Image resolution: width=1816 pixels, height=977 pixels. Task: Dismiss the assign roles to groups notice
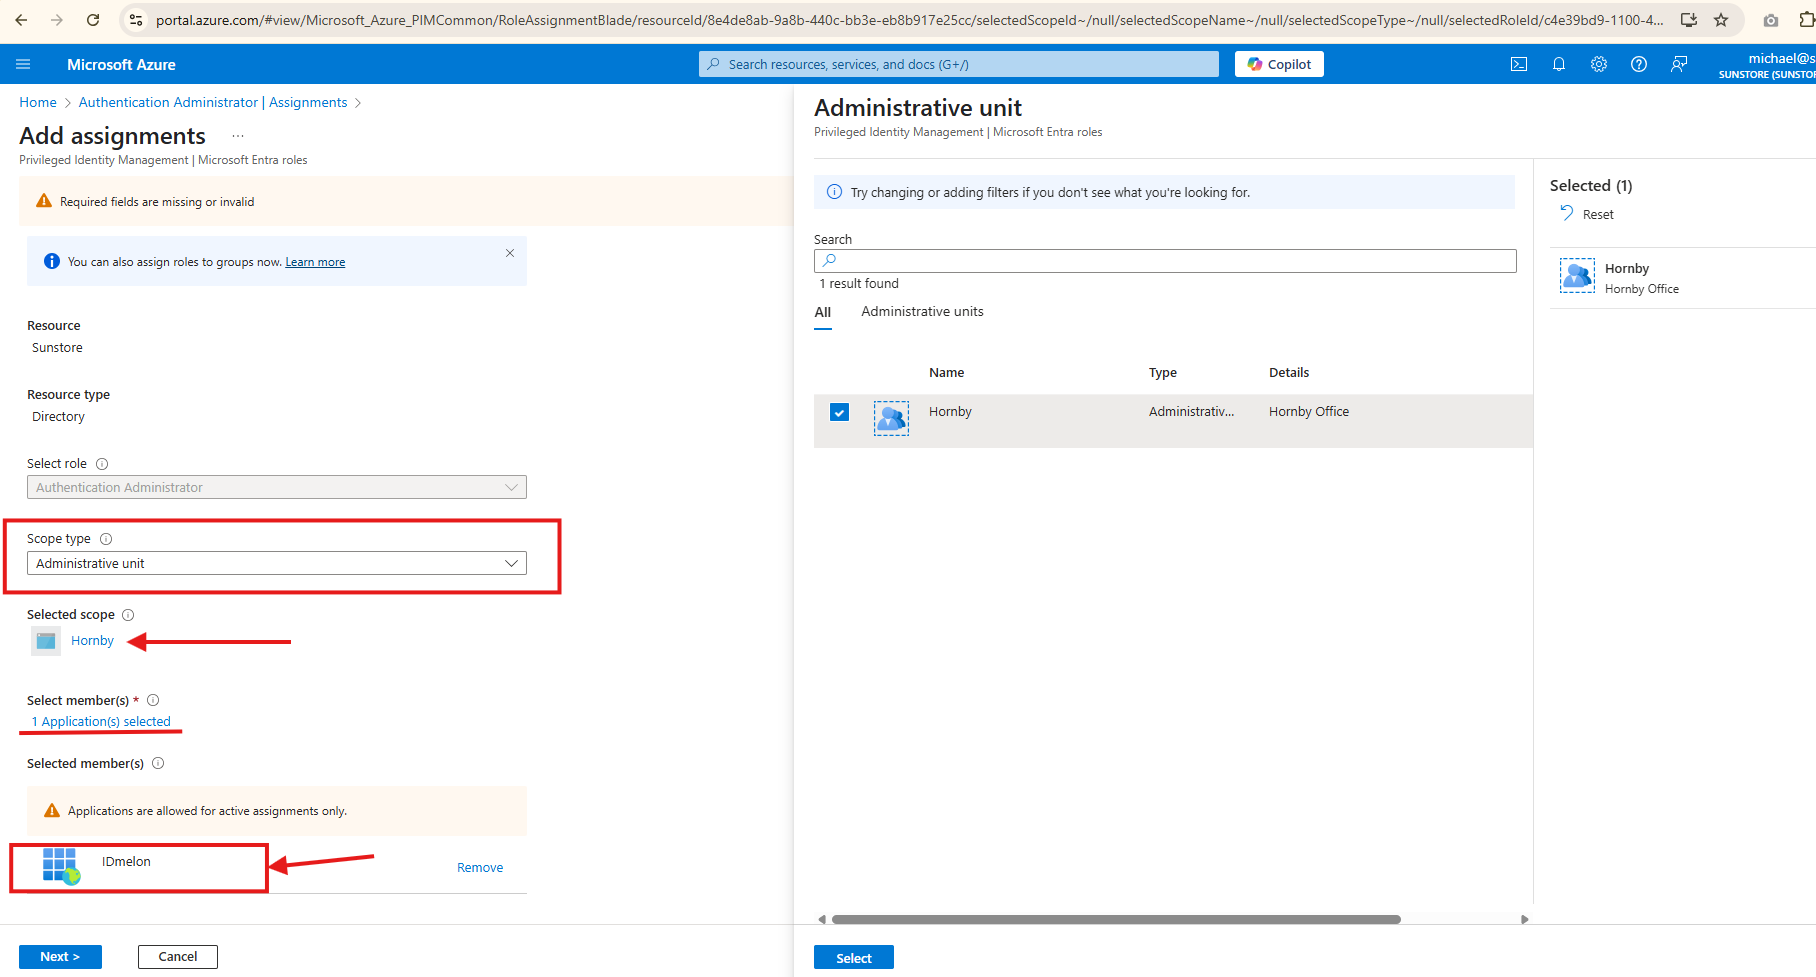(x=510, y=253)
